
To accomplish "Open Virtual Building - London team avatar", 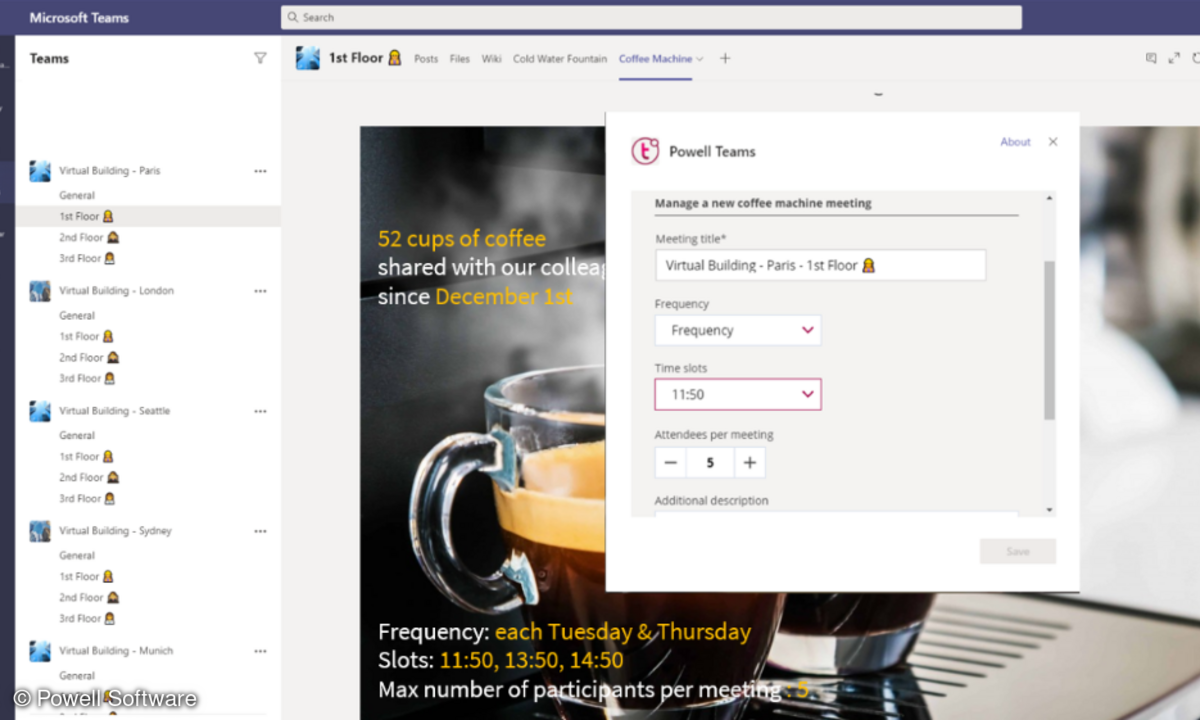I will click(x=40, y=291).
